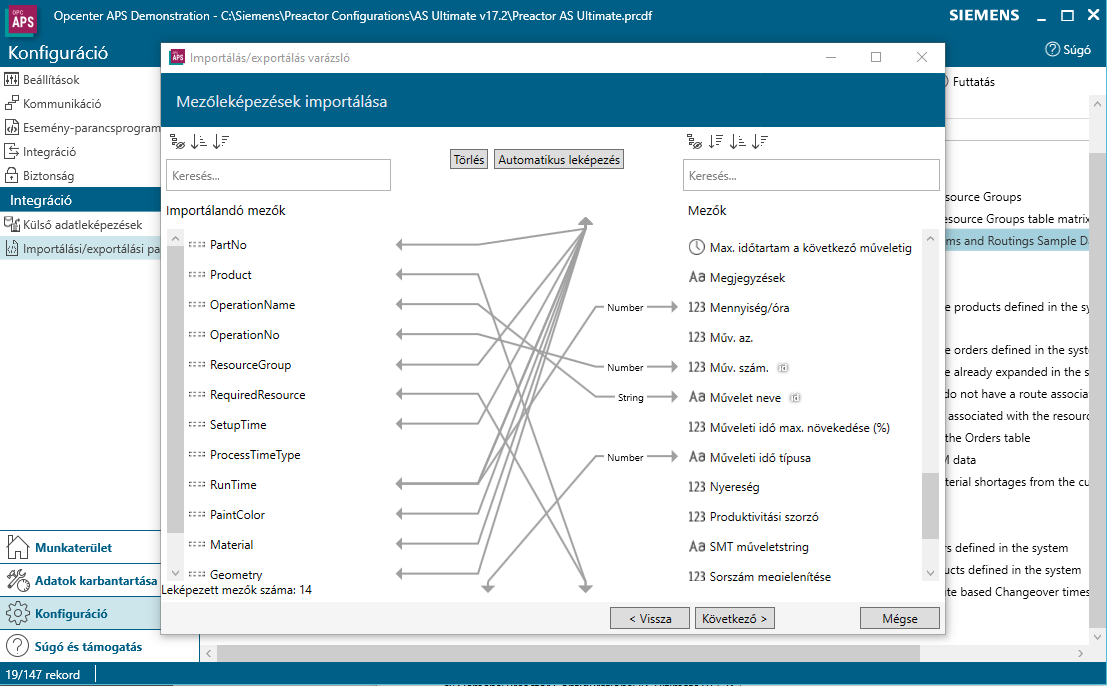This screenshot has width=1107, height=686.
Task: Select Biztonság lock item
Action: pyautogui.click(x=48, y=176)
